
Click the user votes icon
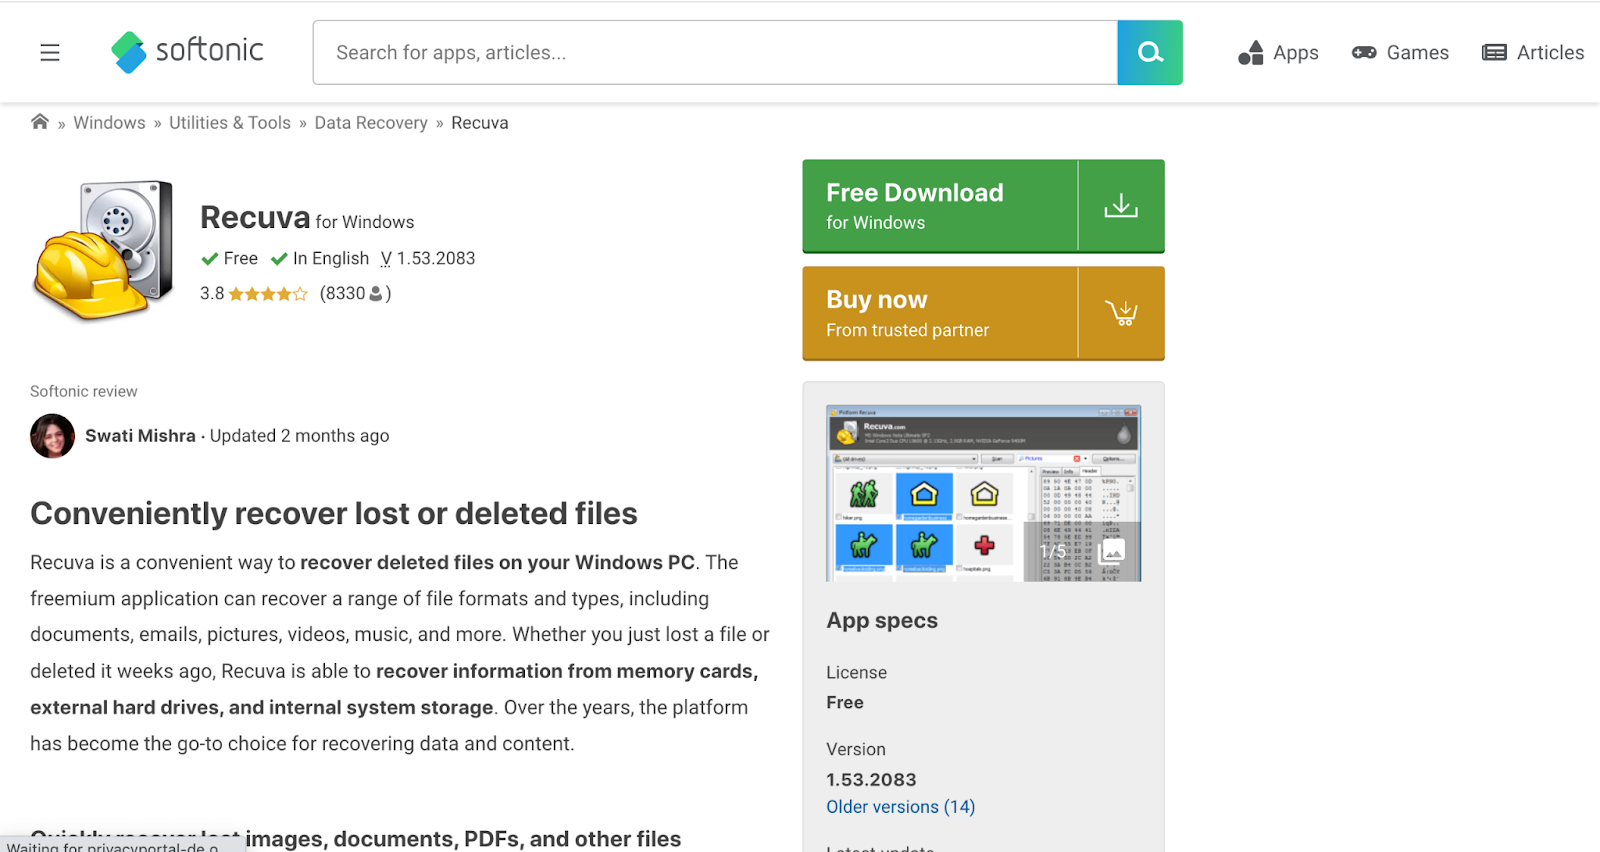point(376,293)
